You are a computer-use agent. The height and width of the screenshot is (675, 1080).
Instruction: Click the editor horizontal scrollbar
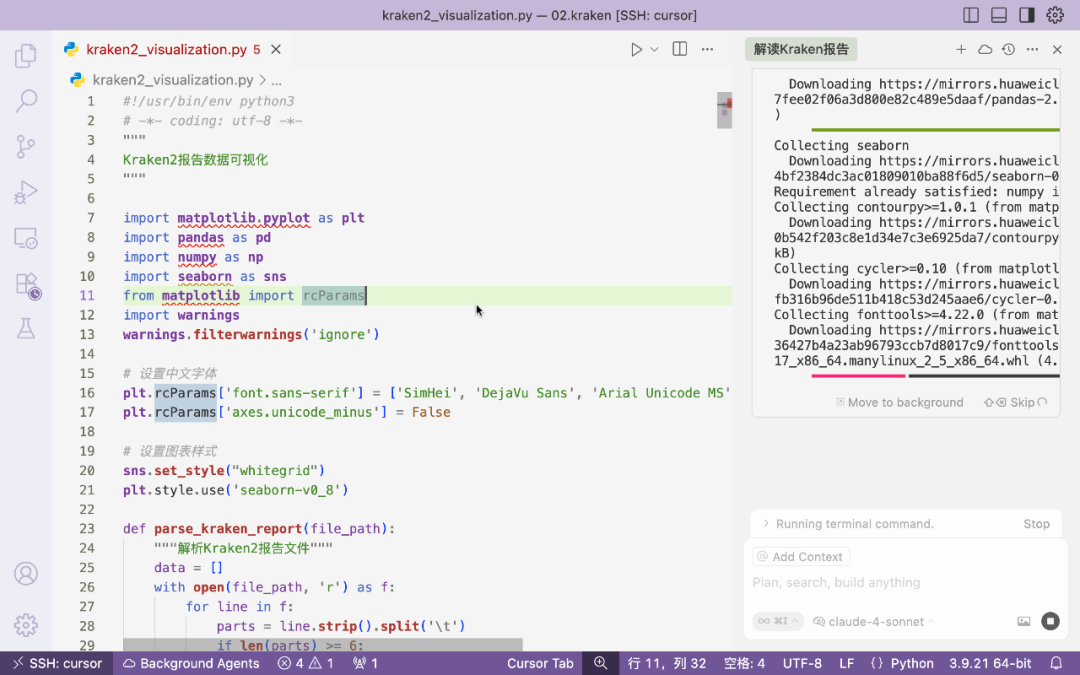tap(322, 645)
